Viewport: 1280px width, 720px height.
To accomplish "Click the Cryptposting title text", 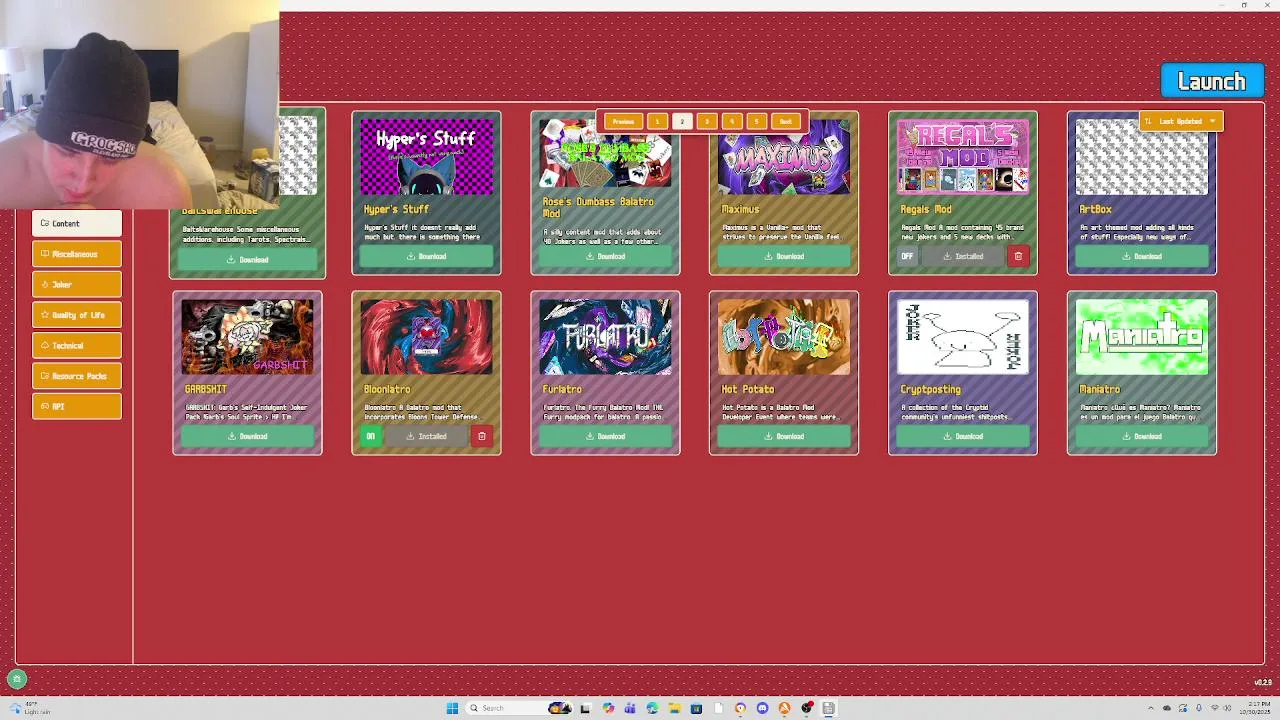I will pyautogui.click(x=930, y=389).
